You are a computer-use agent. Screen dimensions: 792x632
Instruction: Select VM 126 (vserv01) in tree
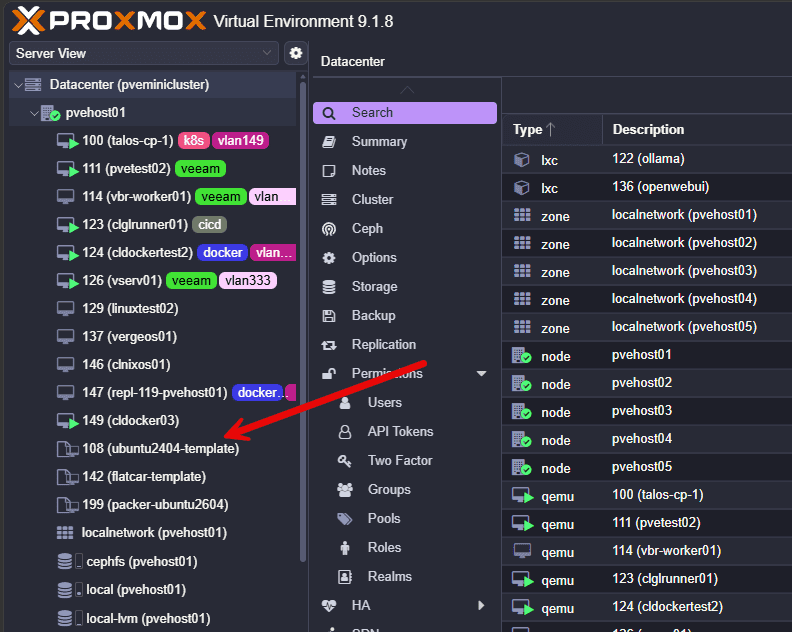(122, 280)
